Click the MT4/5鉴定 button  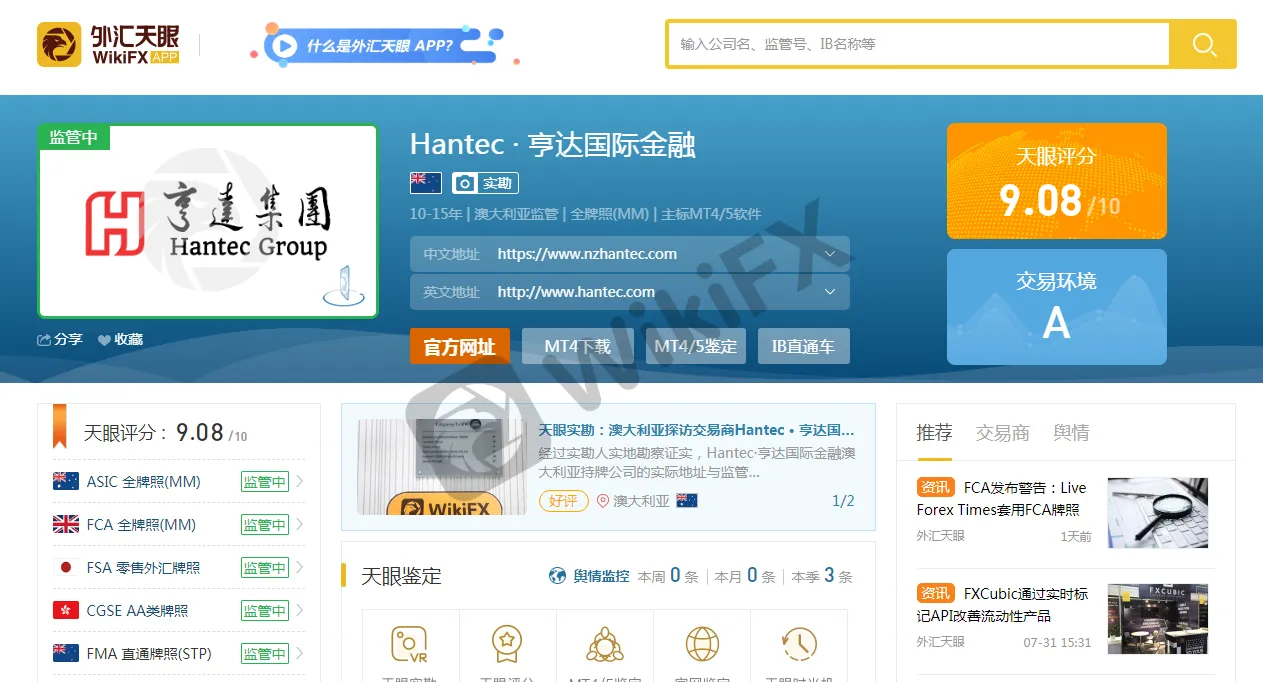pyautogui.click(x=696, y=346)
